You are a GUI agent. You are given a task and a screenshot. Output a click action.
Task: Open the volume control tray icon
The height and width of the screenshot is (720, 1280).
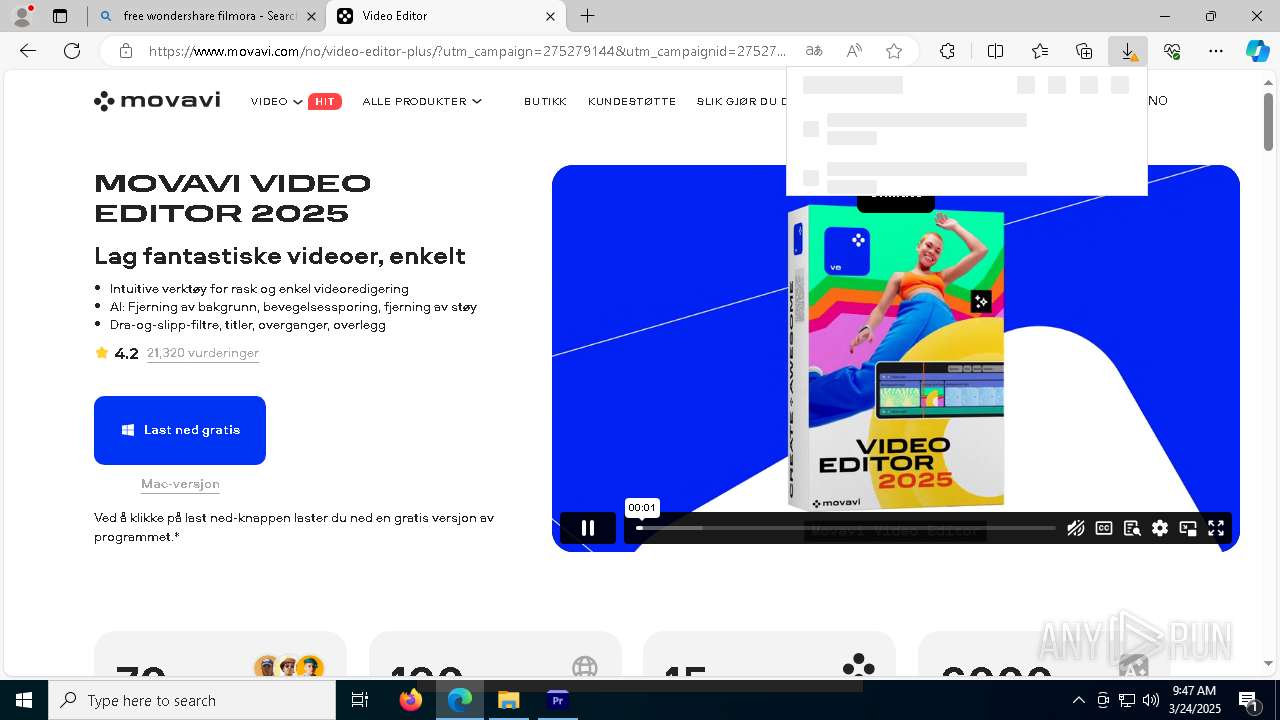(x=1150, y=700)
